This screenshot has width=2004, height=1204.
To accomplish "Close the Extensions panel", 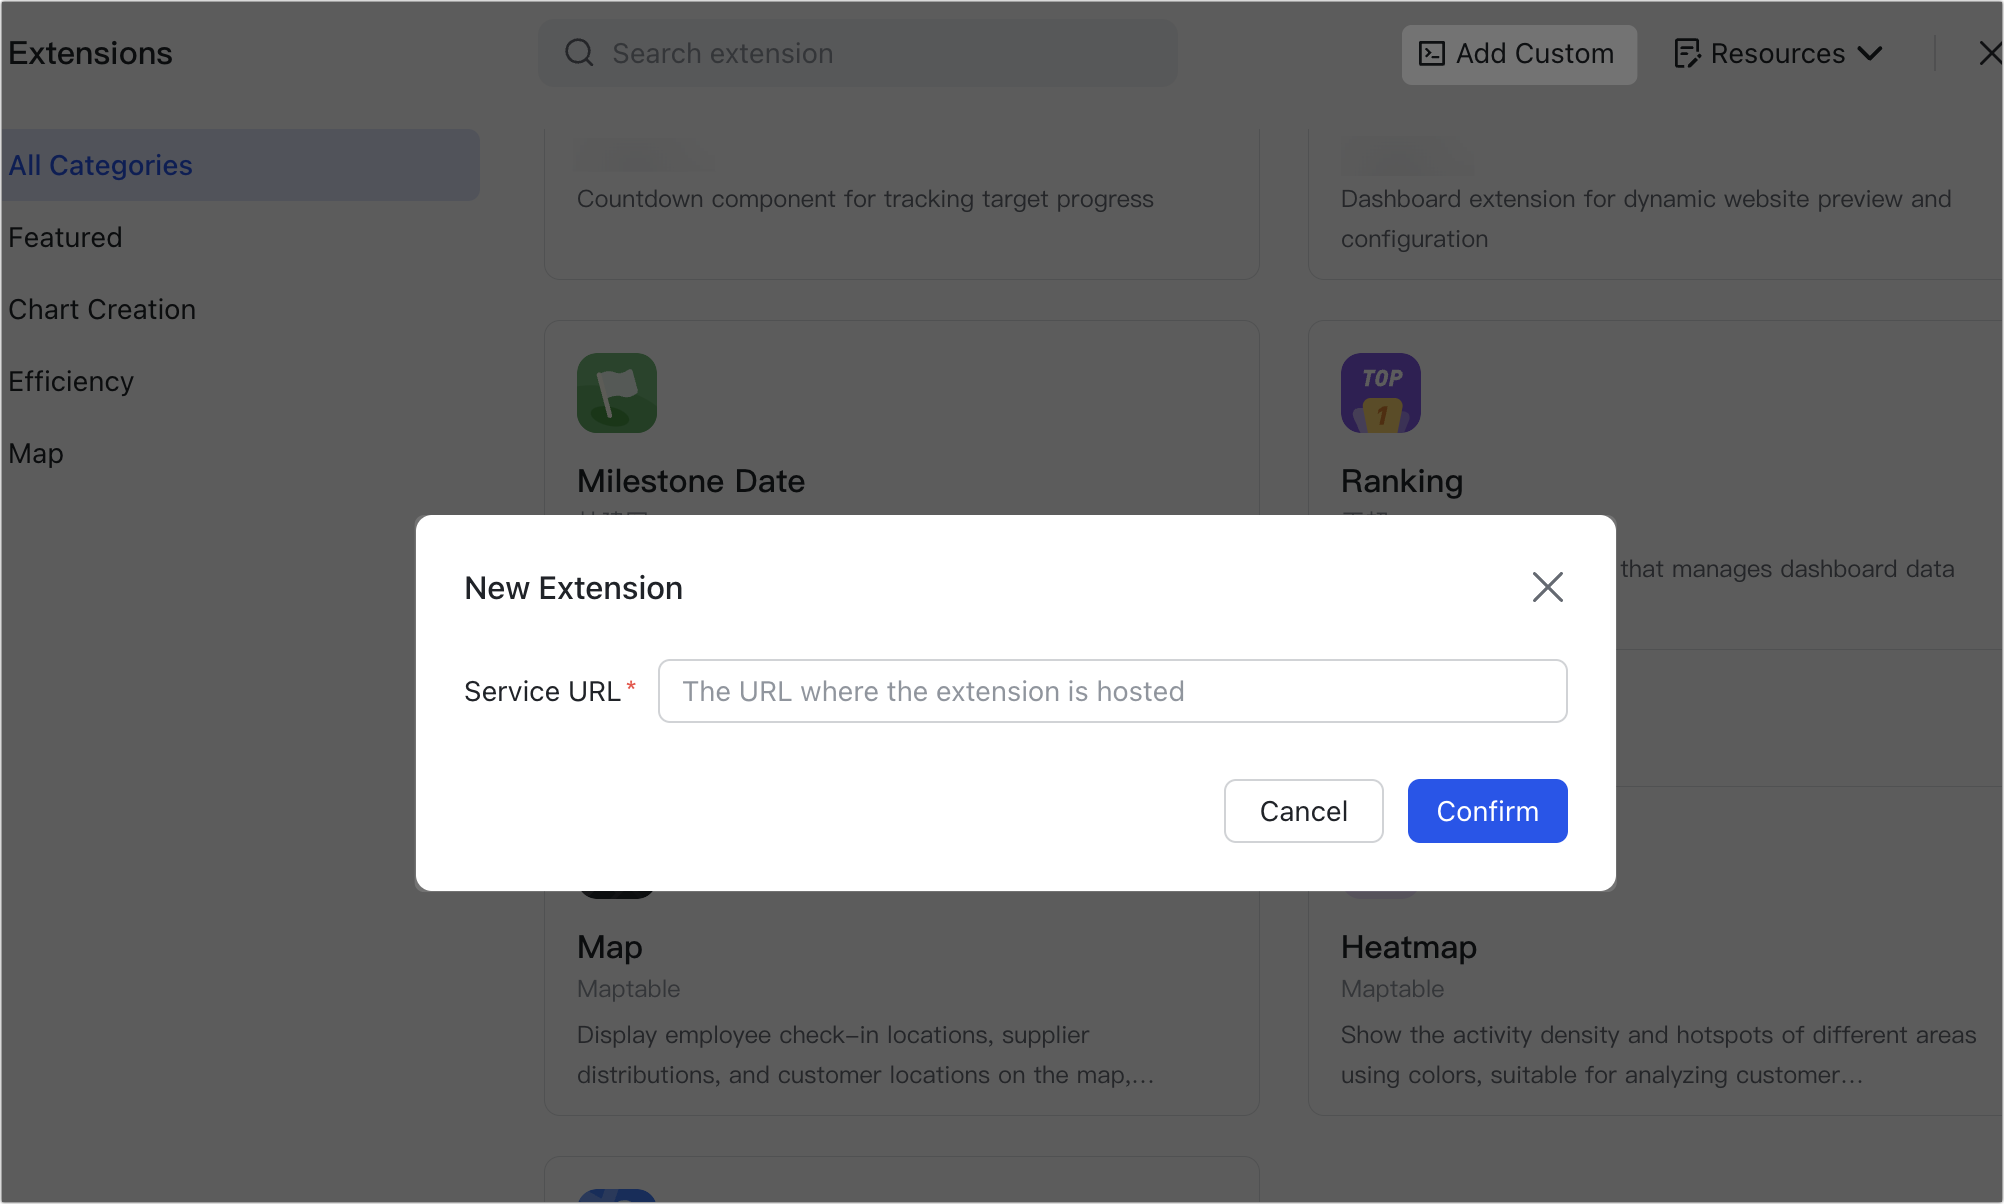I will 1991,53.
